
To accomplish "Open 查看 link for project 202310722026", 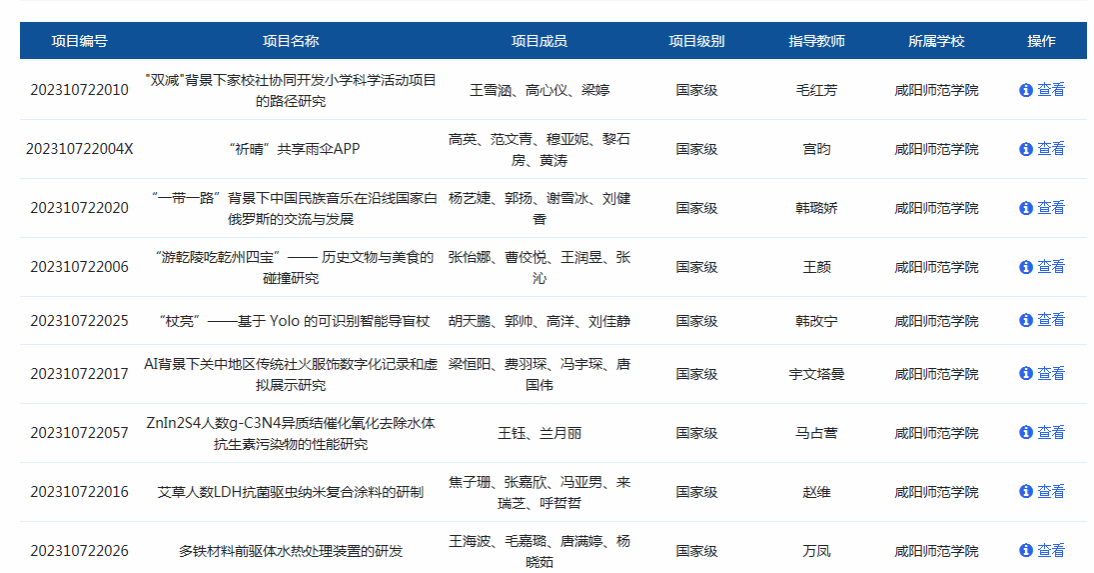I will point(1050,550).
